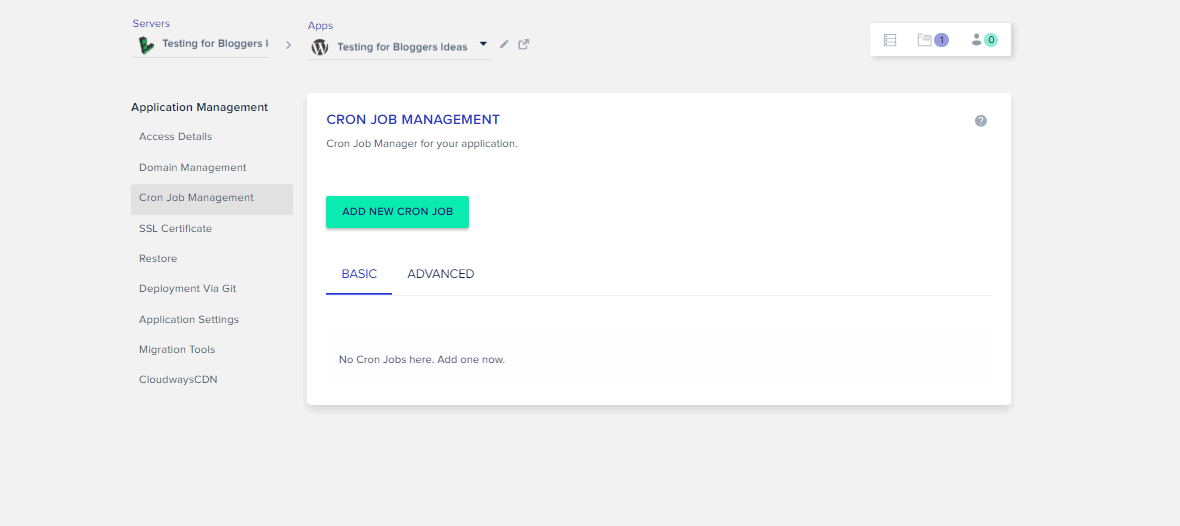Open Access Details in the sidebar
The height and width of the screenshot is (526, 1180).
click(175, 136)
